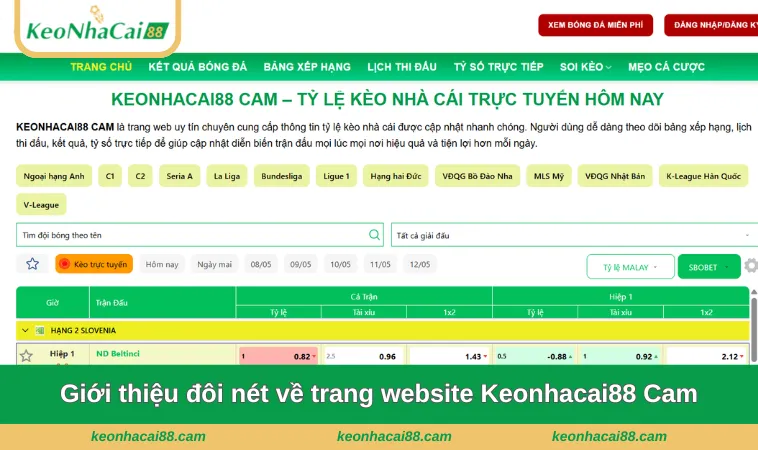
Task: Open MẸO CÁ CƯỢC menu
Action: tap(666, 67)
